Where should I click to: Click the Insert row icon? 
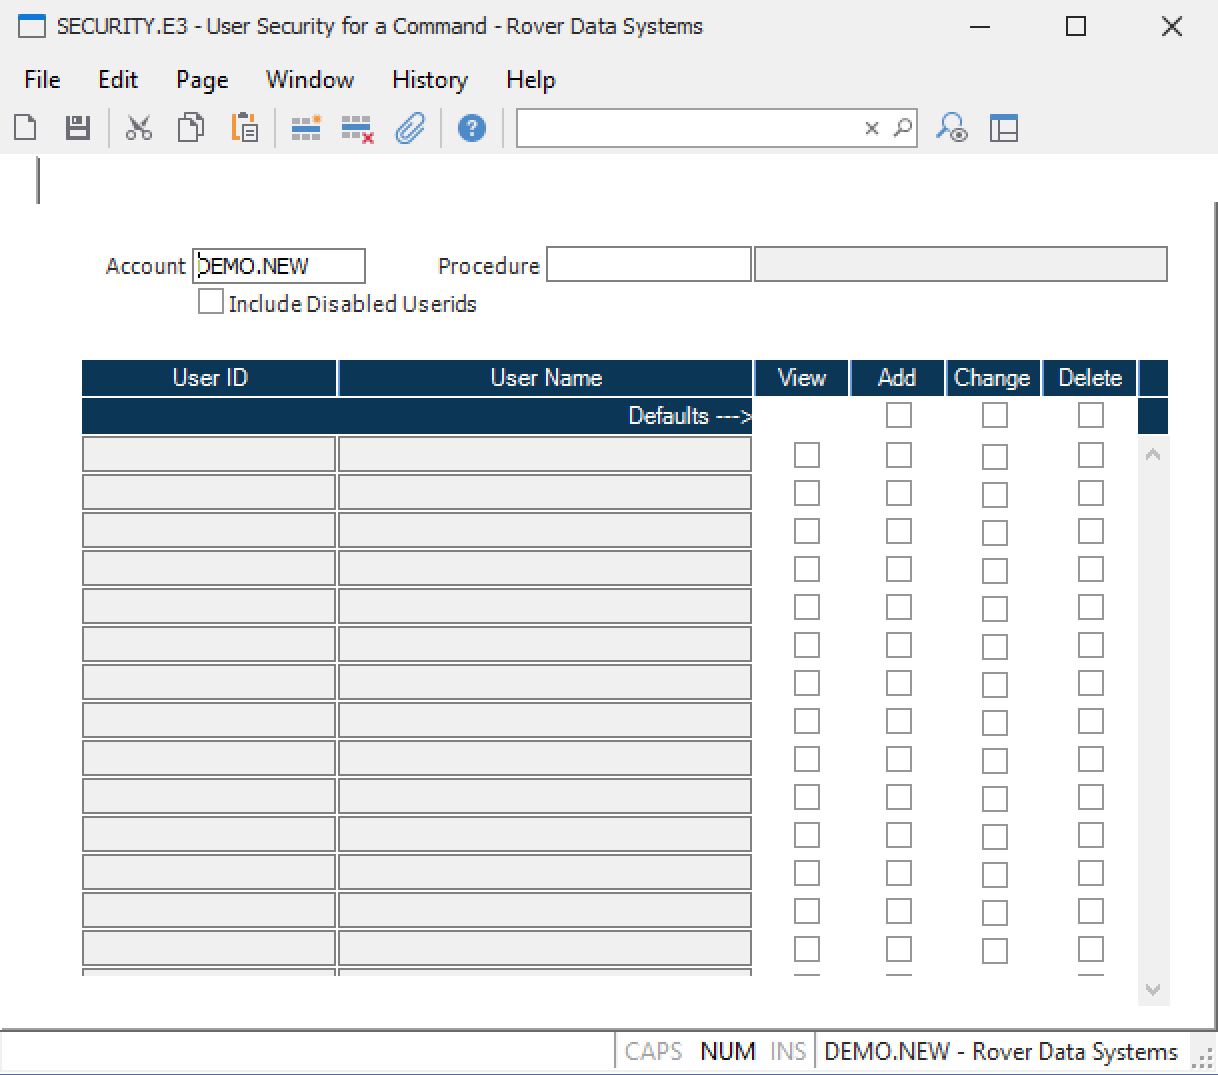tap(306, 128)
